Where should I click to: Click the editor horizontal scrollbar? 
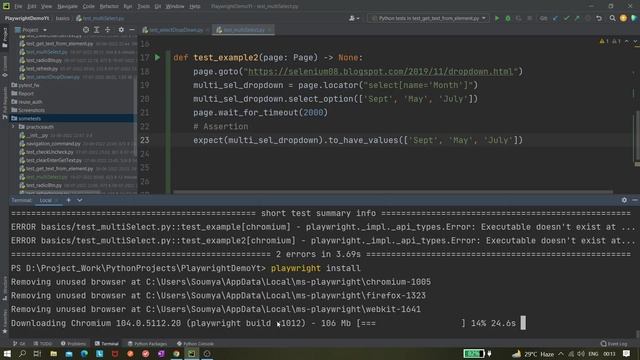(x=393, y=192)
